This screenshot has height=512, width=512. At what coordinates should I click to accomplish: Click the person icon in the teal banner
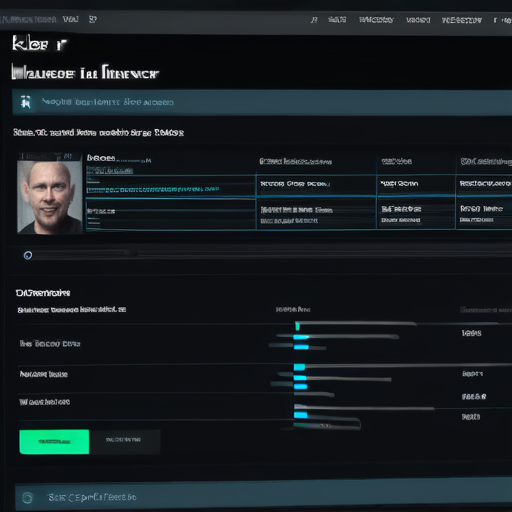(x=26, y=102)
